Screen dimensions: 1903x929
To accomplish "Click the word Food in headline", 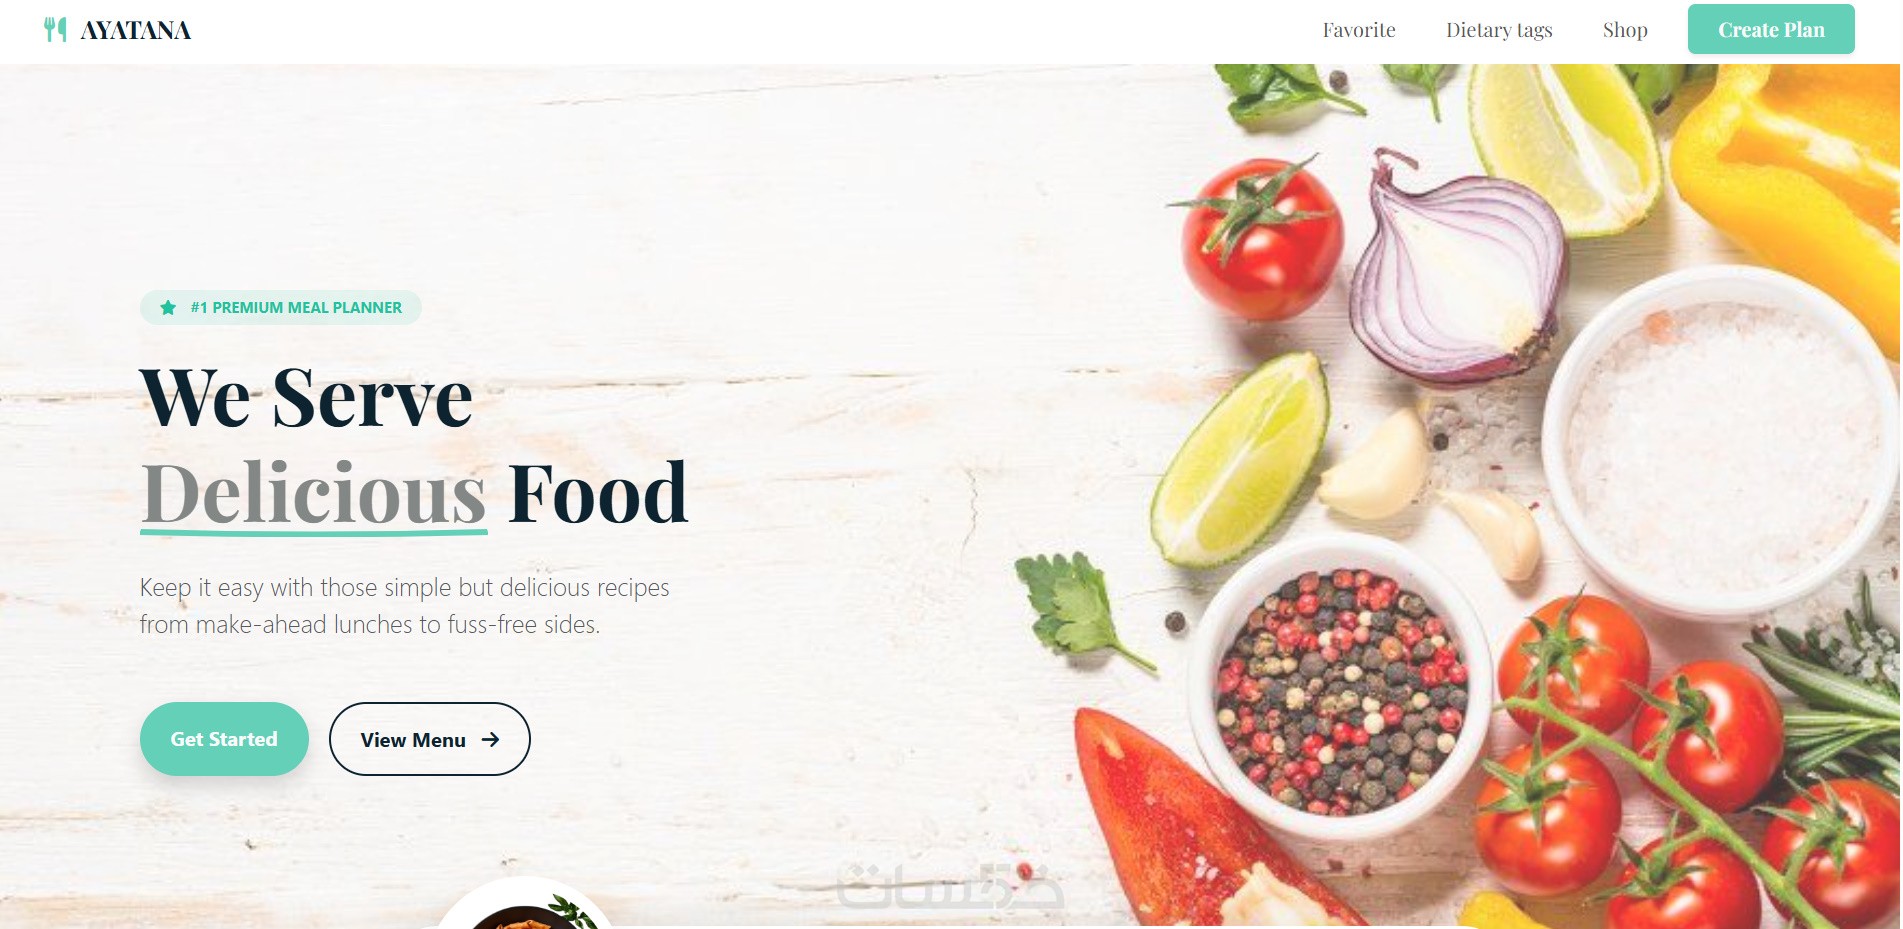I will point(598,493).
